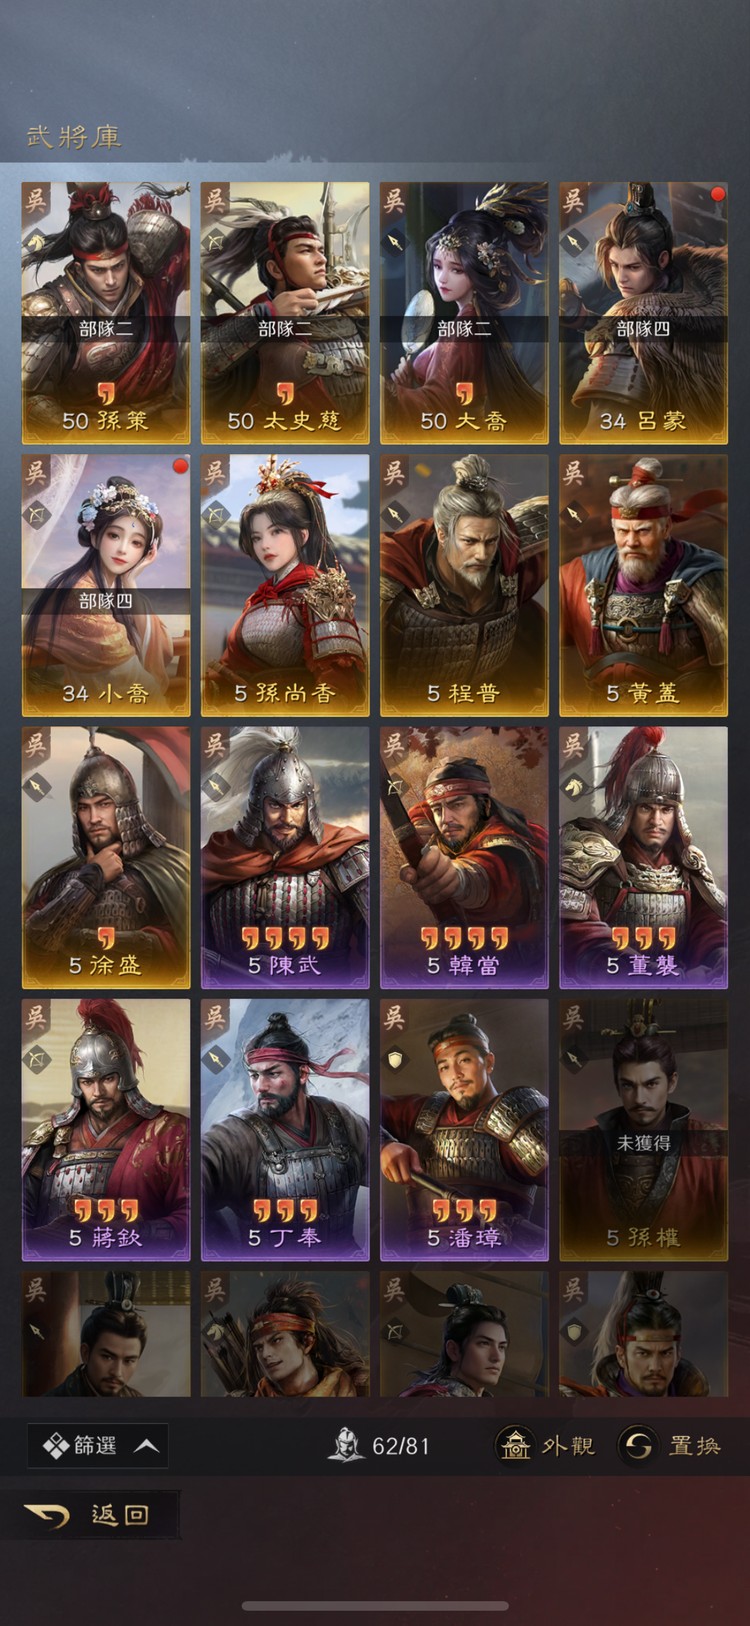
Task: Tap the 62/81 general count label
Action: (x=401, y=1446)
